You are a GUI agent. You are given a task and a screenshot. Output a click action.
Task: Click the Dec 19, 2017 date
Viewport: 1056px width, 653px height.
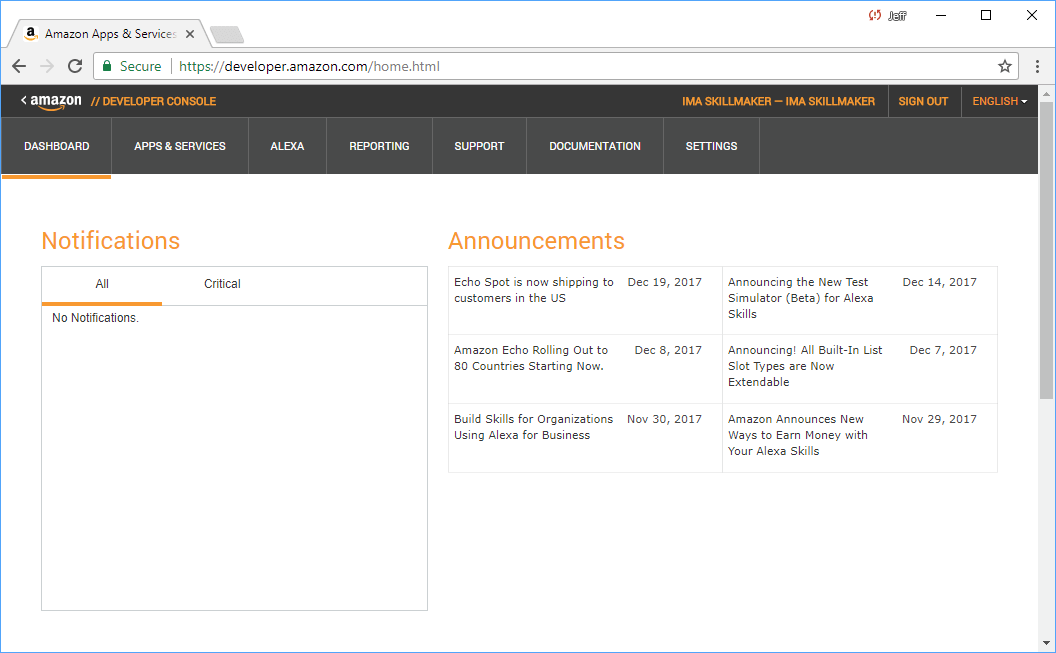click(664, 282)
